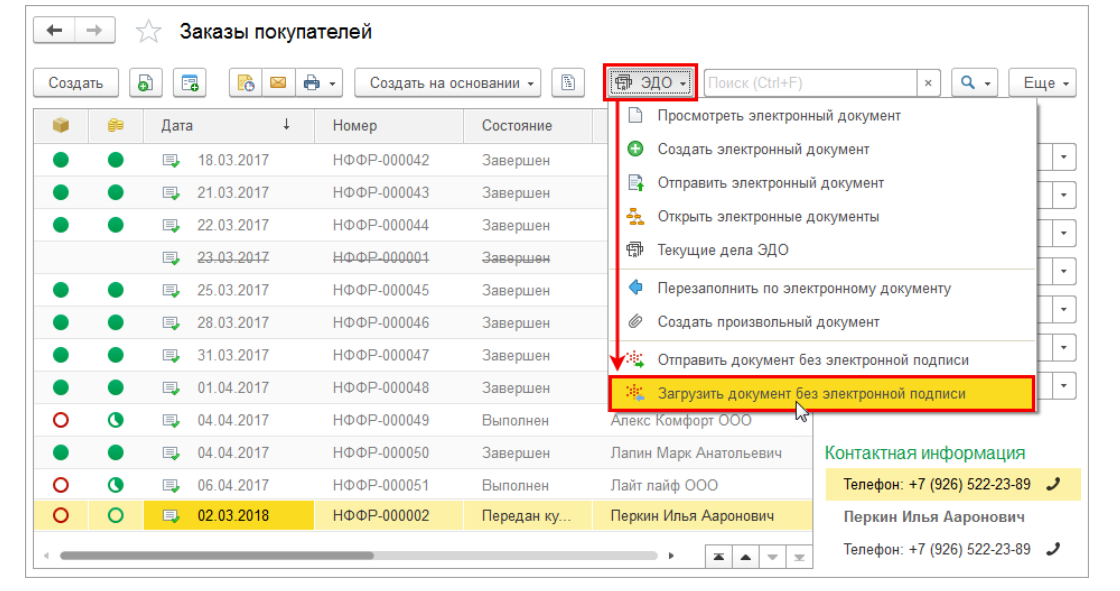Select Создать электронный документ menu item

tap(822, 149)
